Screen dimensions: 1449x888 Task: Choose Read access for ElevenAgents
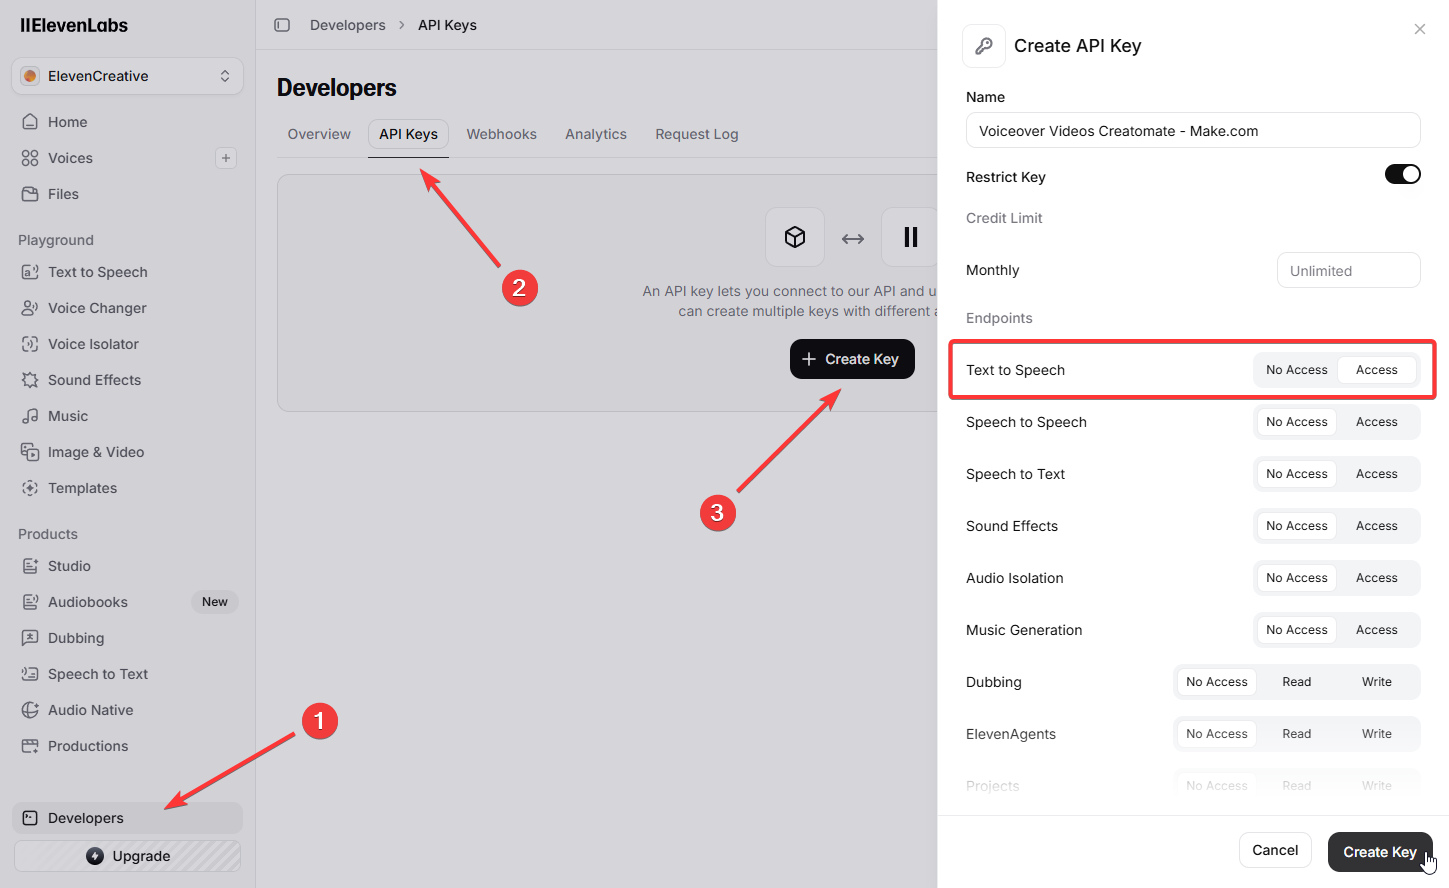[x=1296, y=734]
